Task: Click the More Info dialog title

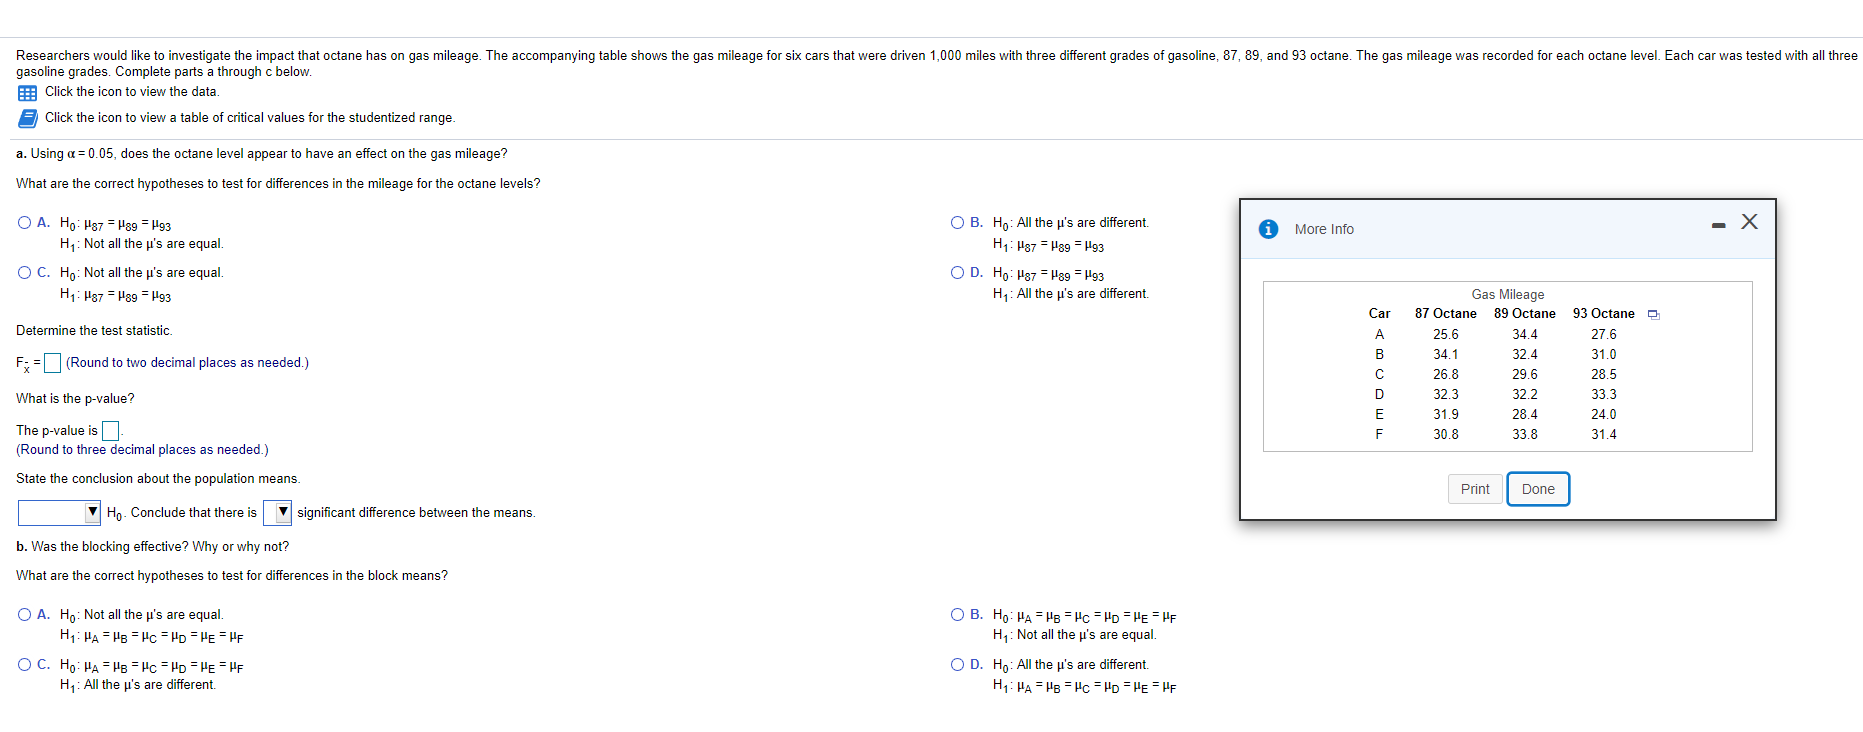Action: point(1324,230)
